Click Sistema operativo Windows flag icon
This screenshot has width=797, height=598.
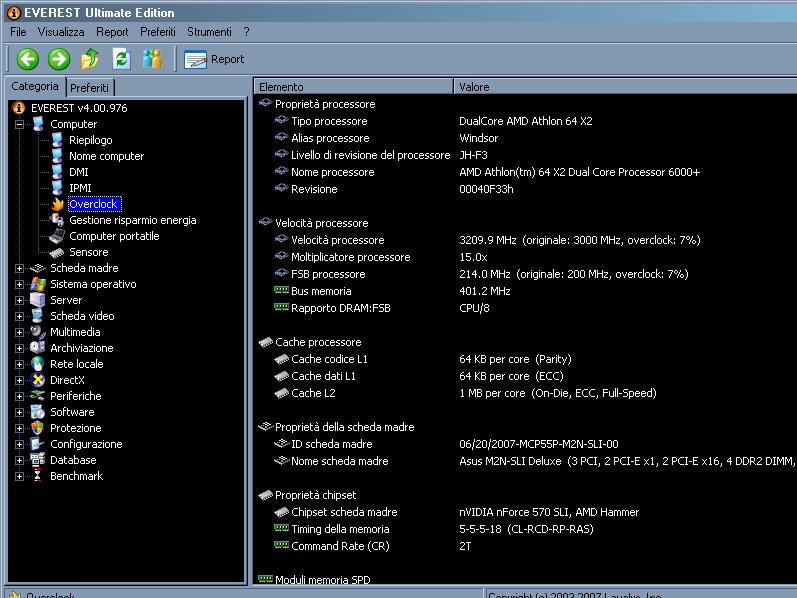click(x=38, y=284)
